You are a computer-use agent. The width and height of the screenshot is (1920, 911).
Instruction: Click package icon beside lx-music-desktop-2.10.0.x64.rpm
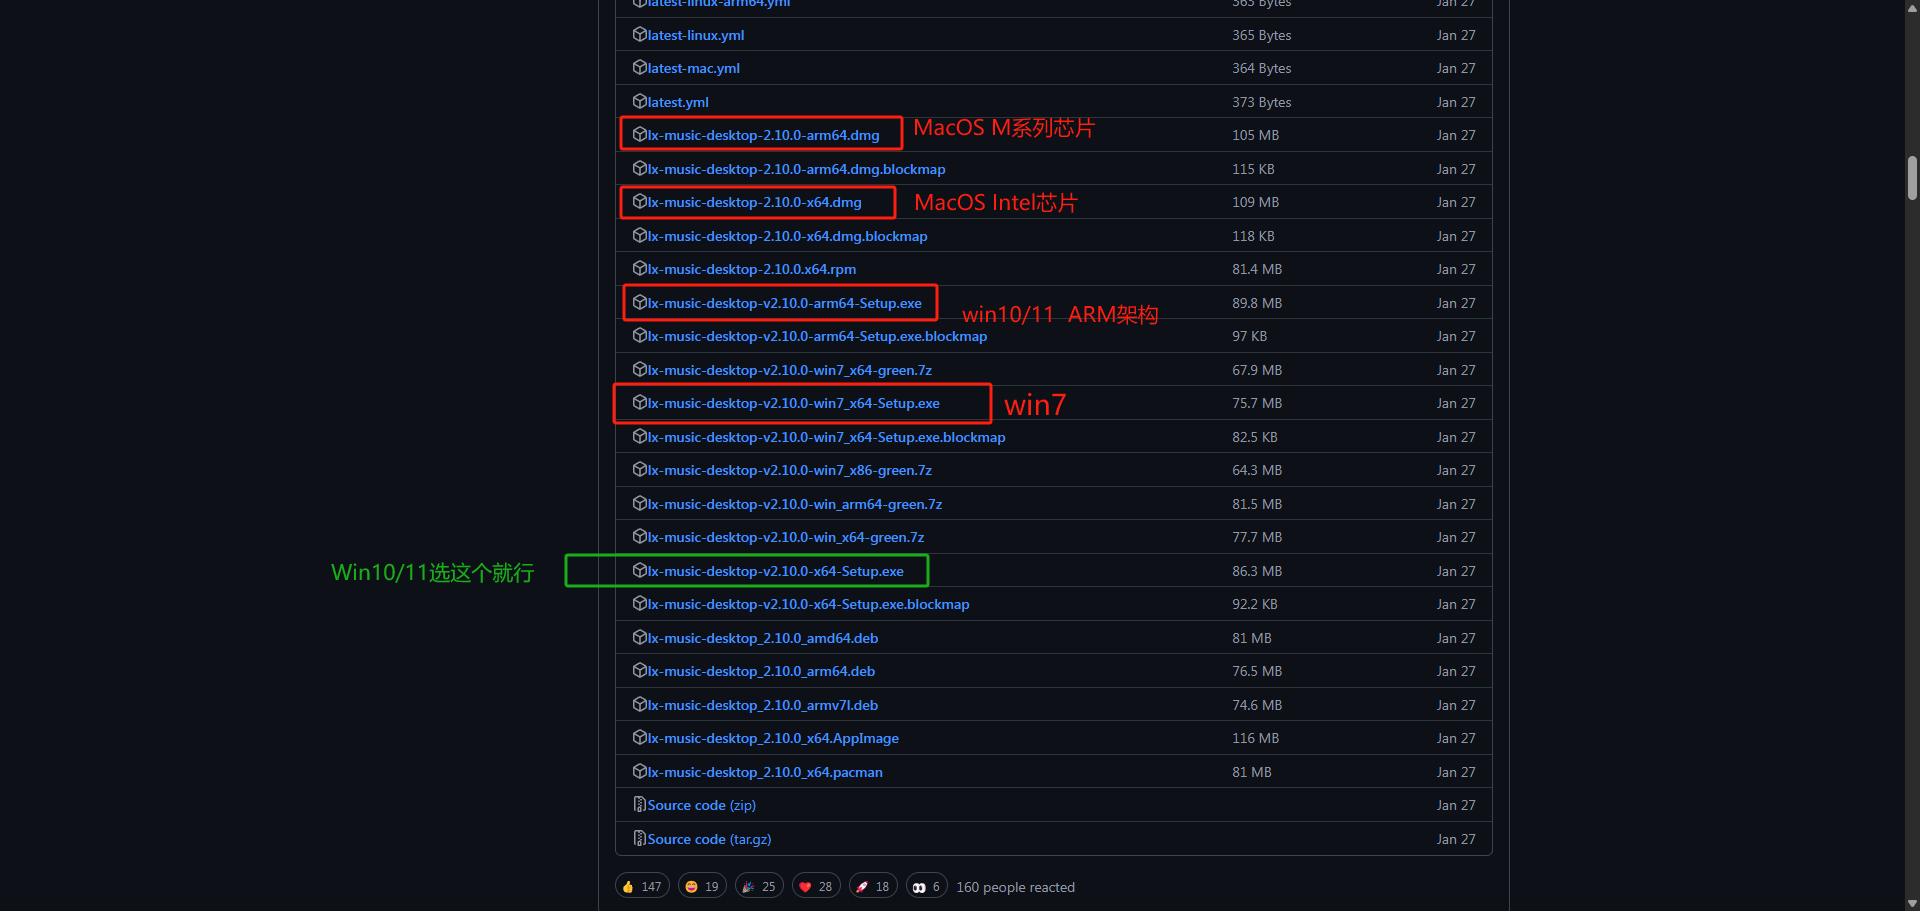tap(640, 269)
